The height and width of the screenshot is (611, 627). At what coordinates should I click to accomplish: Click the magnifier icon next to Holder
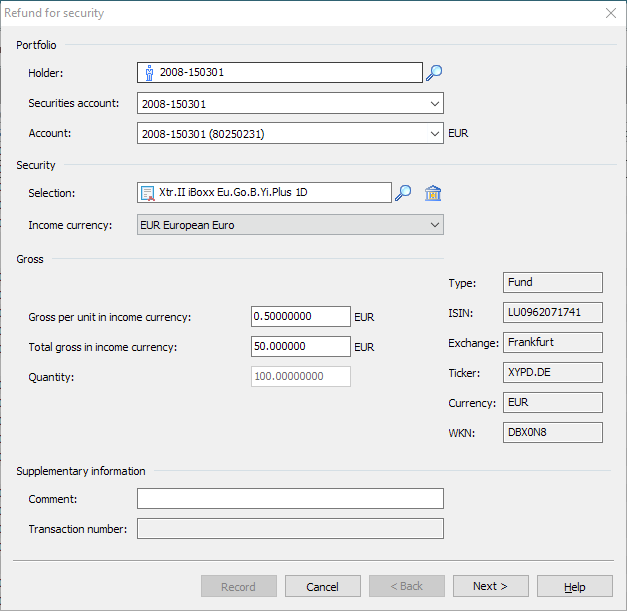[434, 72]
